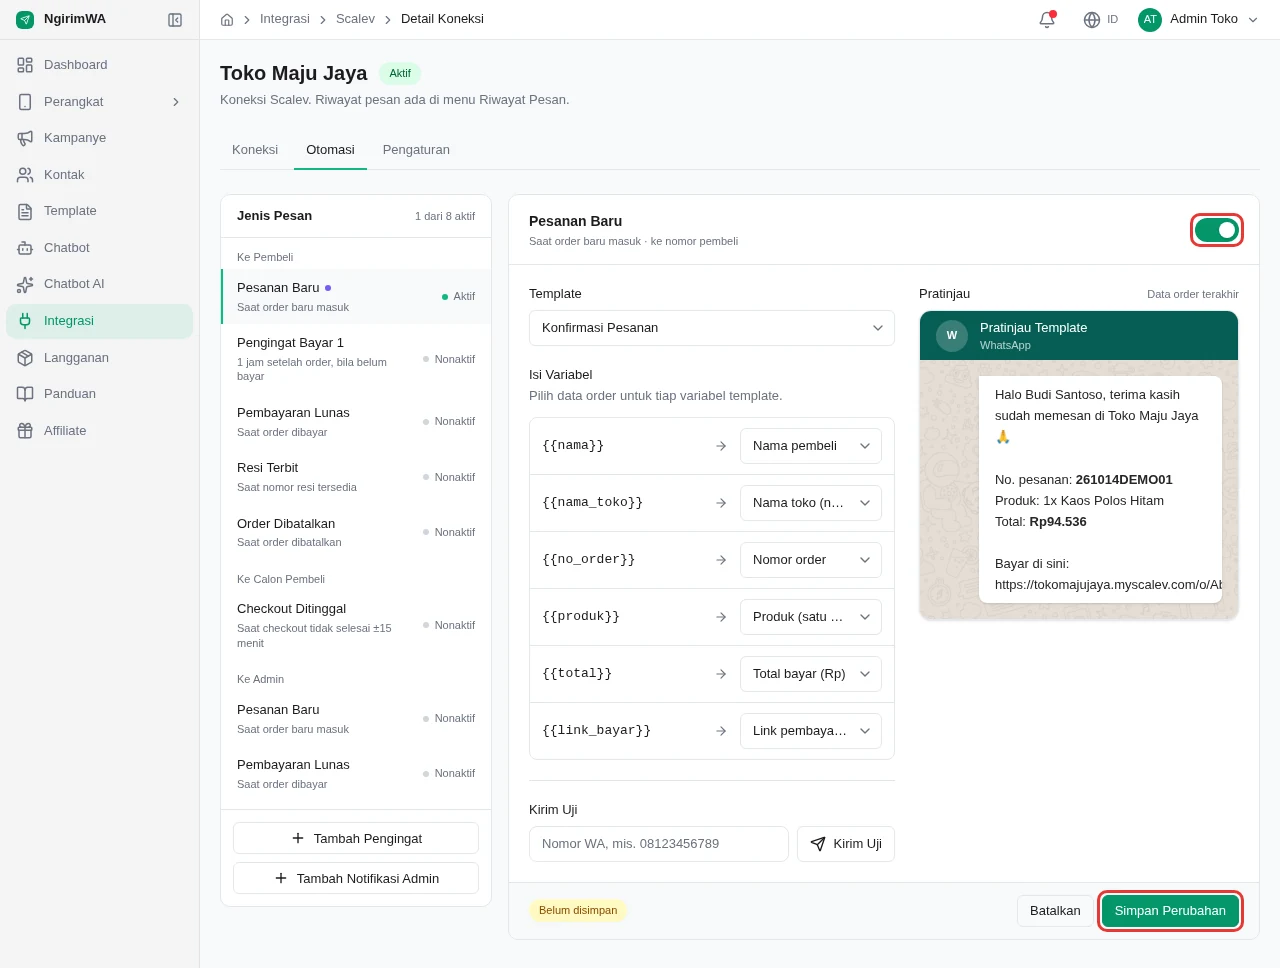Viewport: 1280px width, 968px height.
Task: Click the Dashboard grid icon
Action: click(x=25, y=65)
